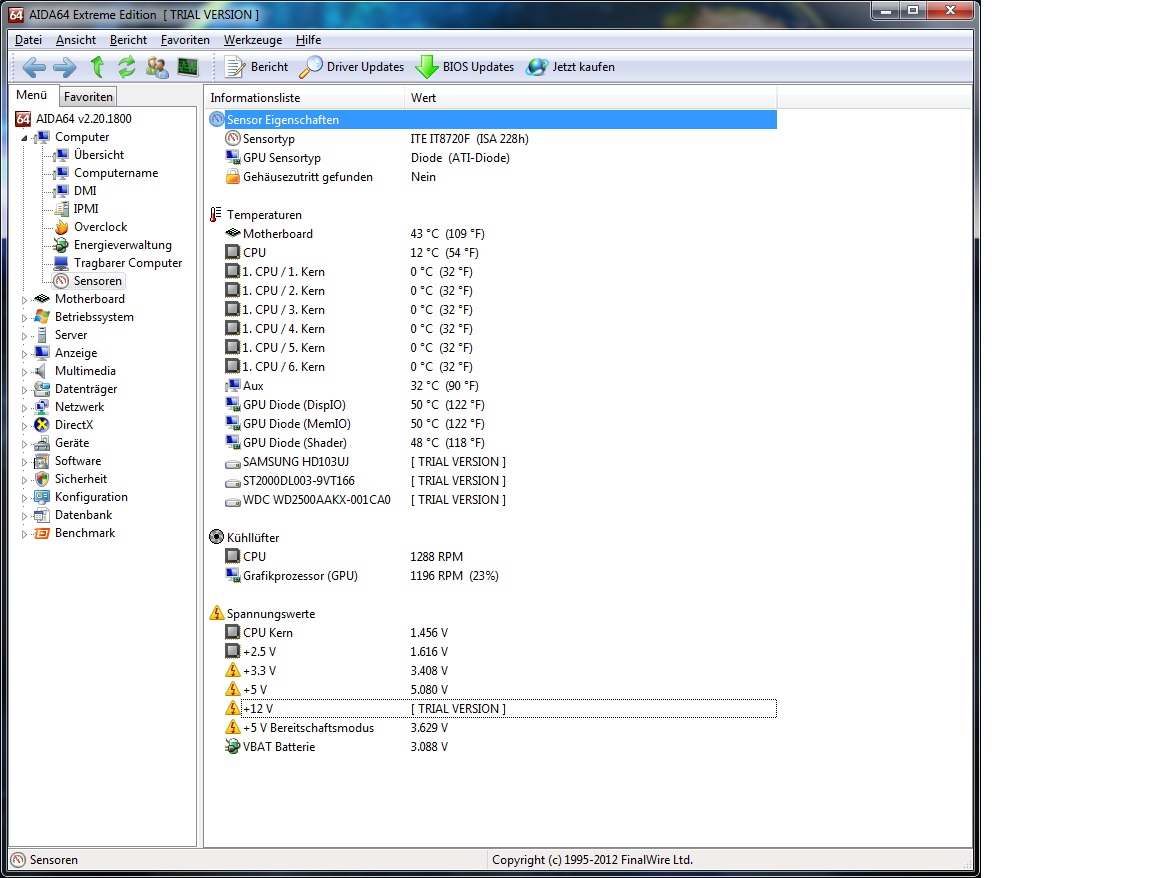Image resolution: width=1152 pixels, height=878 pixels.
Task: Click the VBAT Batterie icon
Action: click(x=232, y=746)
